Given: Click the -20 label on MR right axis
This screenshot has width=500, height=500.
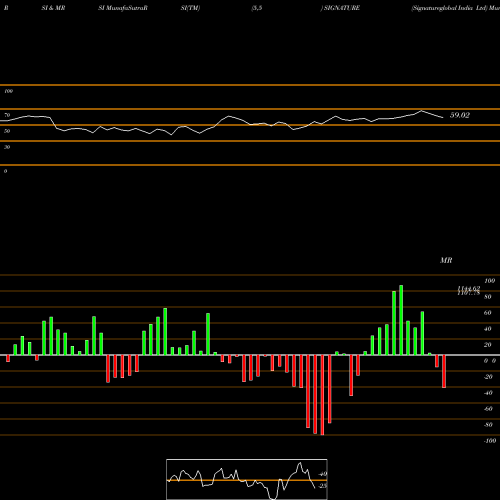Looking at the screenshot, I should pos(488,377).
